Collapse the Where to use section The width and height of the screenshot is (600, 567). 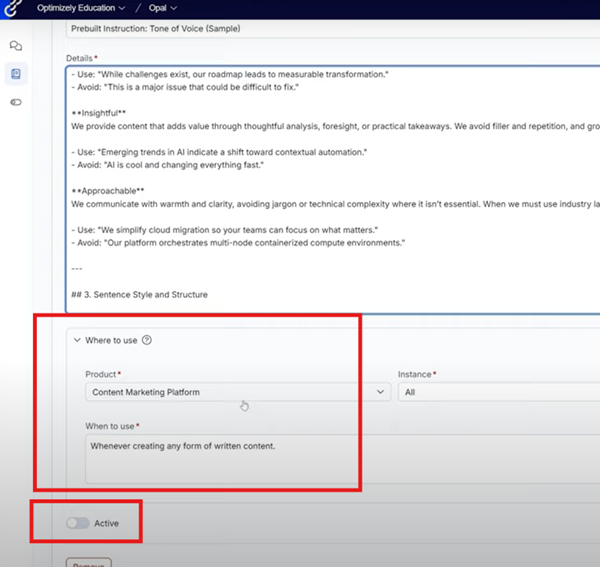point(77,340)
